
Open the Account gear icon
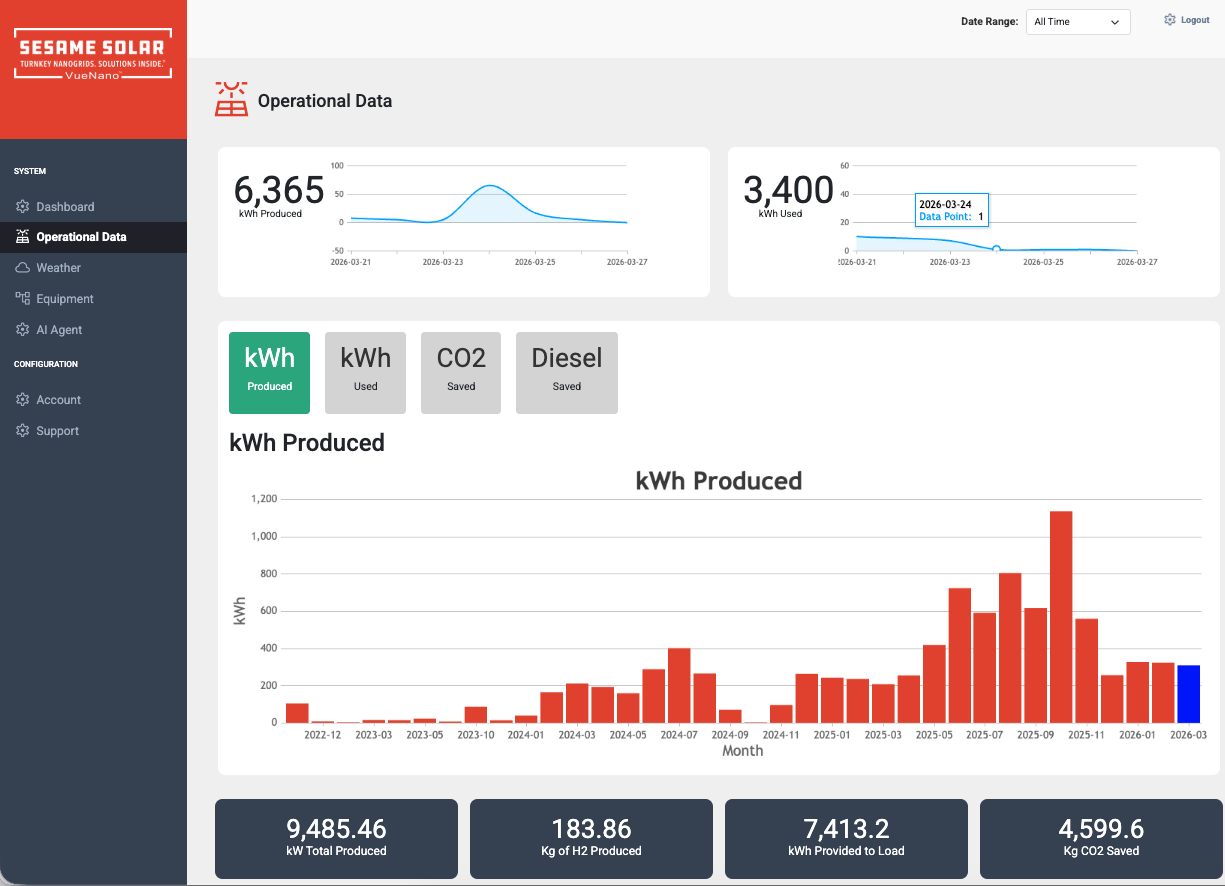click(x=22, y=399)
